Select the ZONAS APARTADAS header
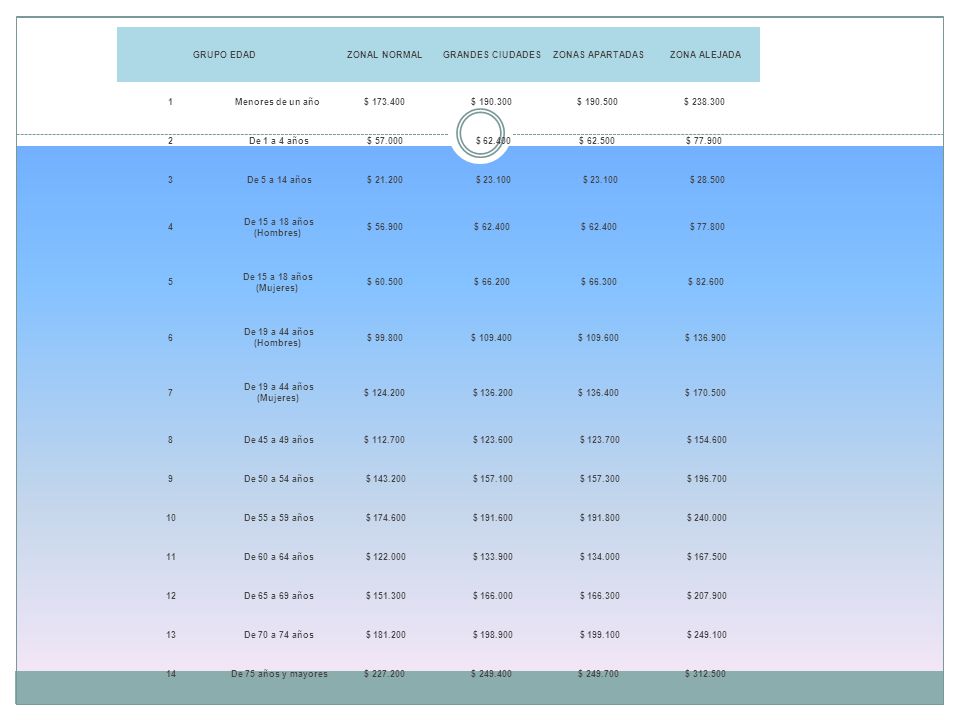Viewport: 960px width, 720px height. [598, 54]
